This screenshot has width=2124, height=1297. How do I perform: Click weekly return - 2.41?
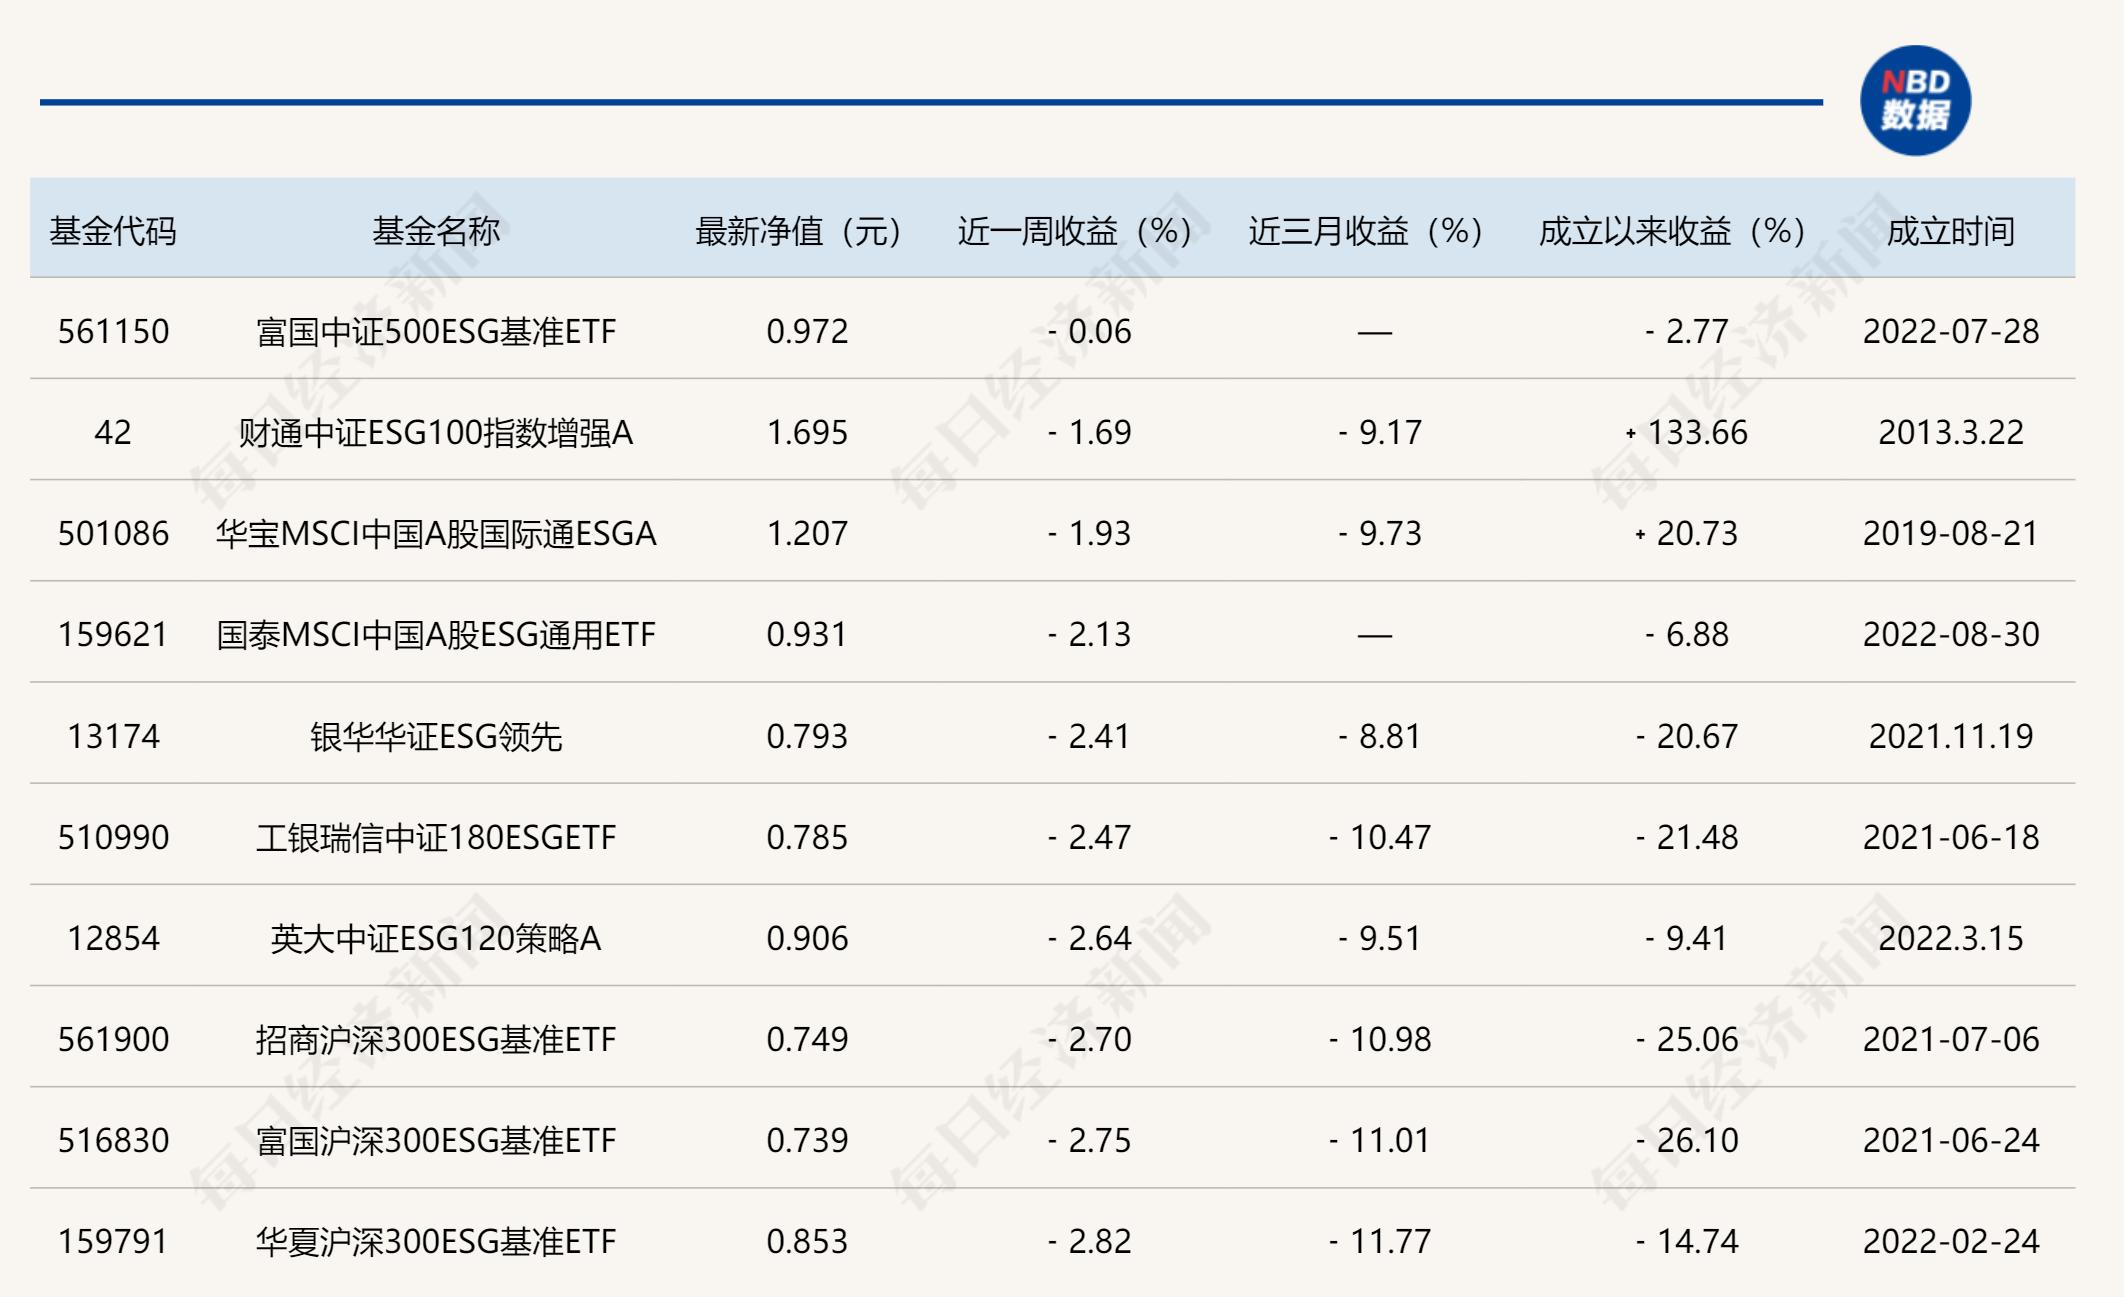[1089, 736]
